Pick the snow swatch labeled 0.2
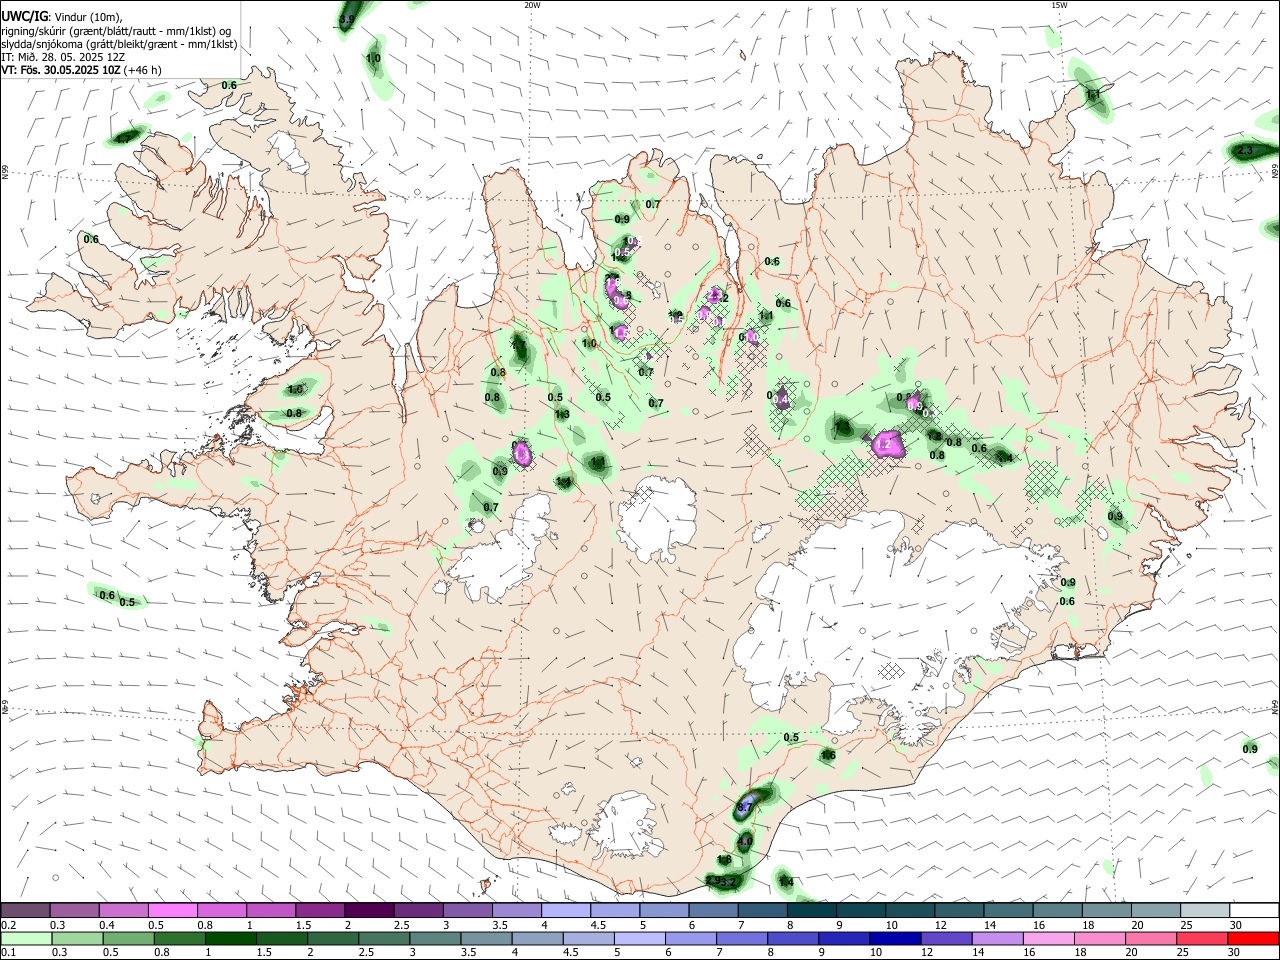 tap(25, 911)
